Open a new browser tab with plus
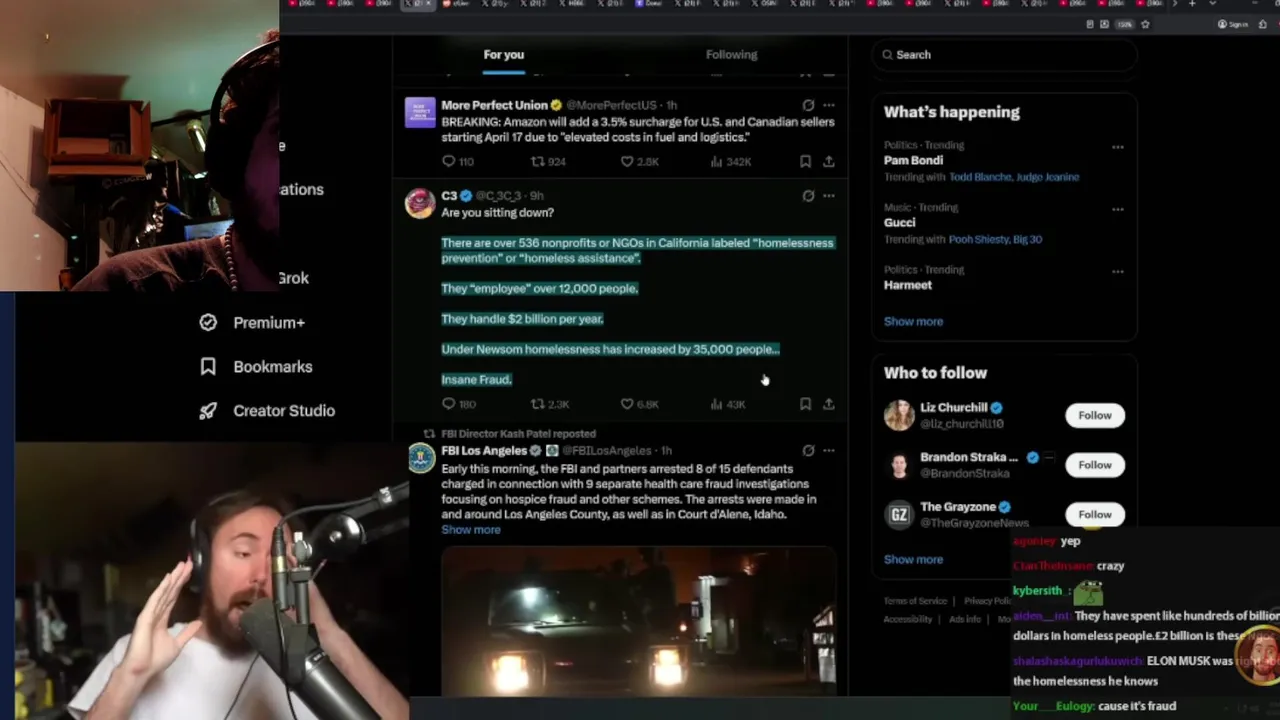Image resolution: width=1280 pixels, height=720 pixels. [x=1191, y=4]
